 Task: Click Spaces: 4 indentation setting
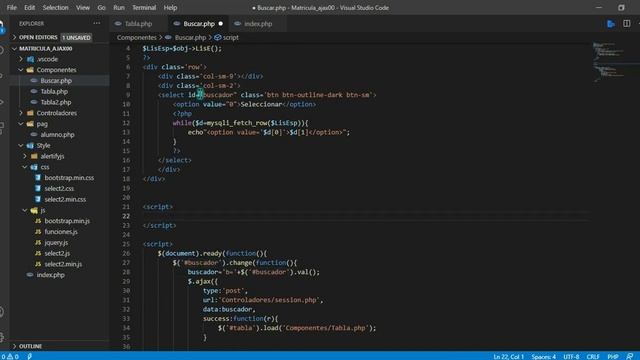[x=544, y=356]
